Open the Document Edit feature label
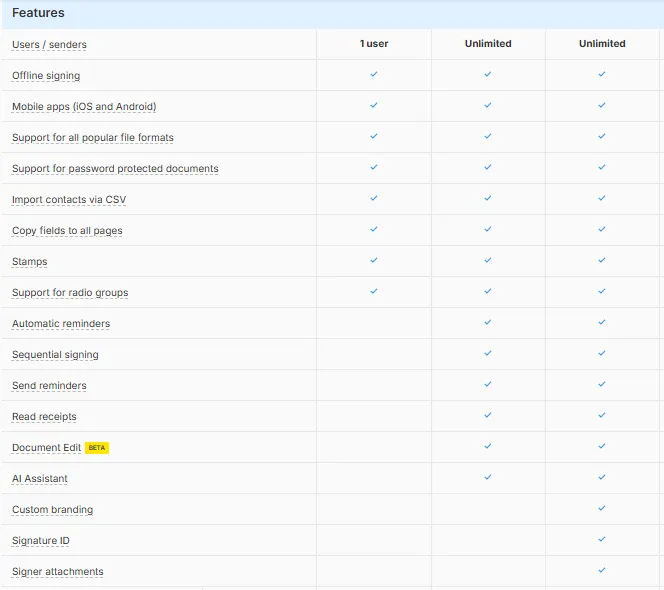Screen dimensions: 664x590 coord(46,447)
